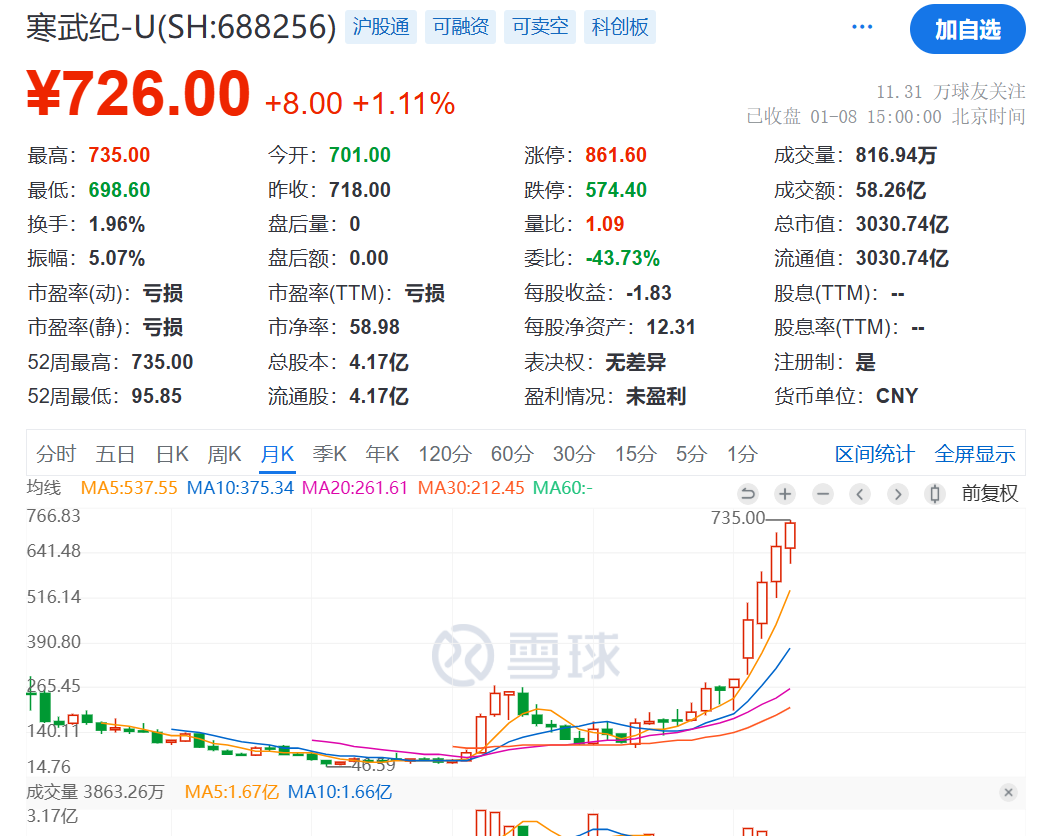The height and width of the screenshot is (836, 1052).
Task: Close the volume indicator panel
Action: tap(1008, 792)
